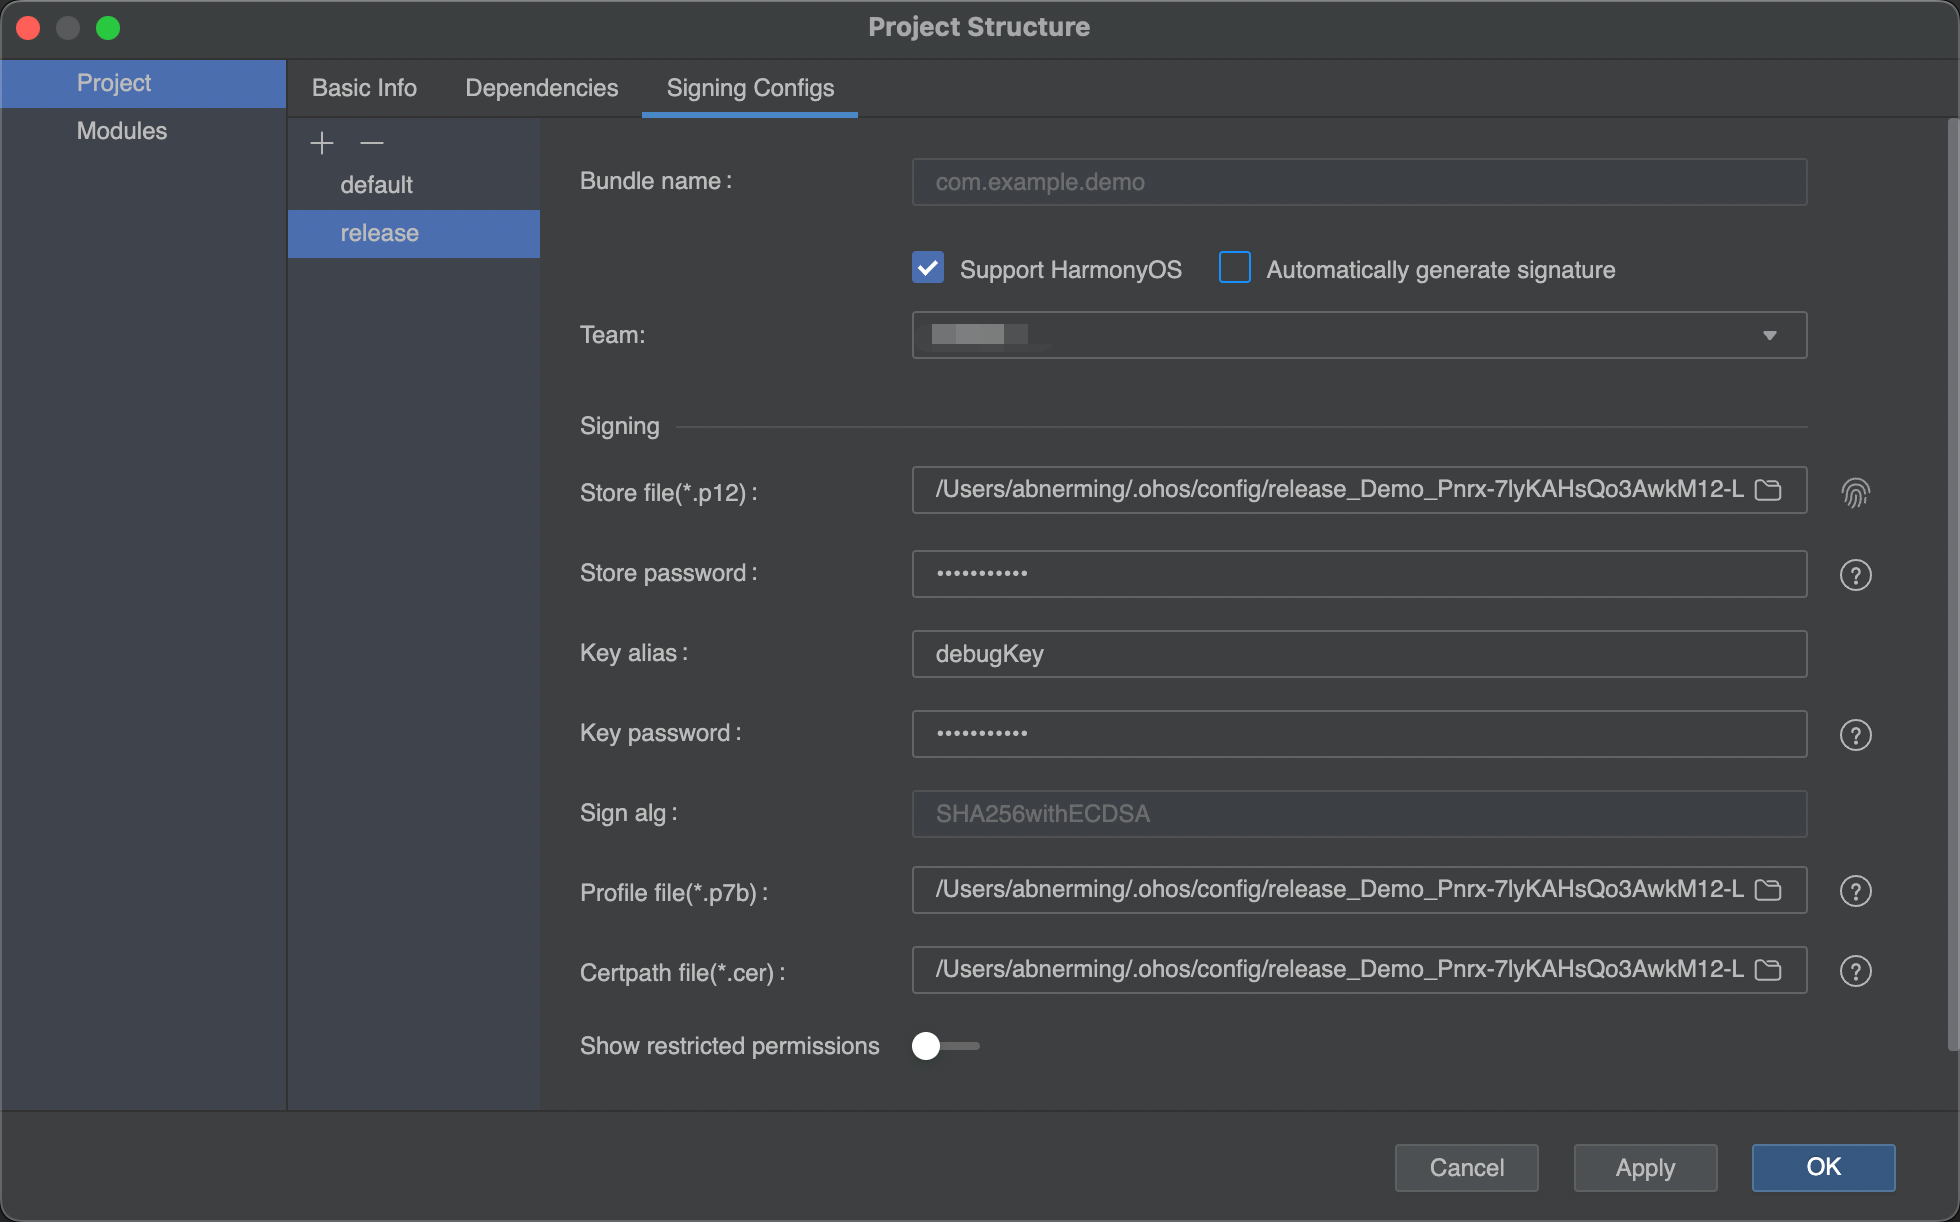Browse folder for Profile file (*.p7b)
This screenshot has height=1222, width=1960.
[1768, 890]
